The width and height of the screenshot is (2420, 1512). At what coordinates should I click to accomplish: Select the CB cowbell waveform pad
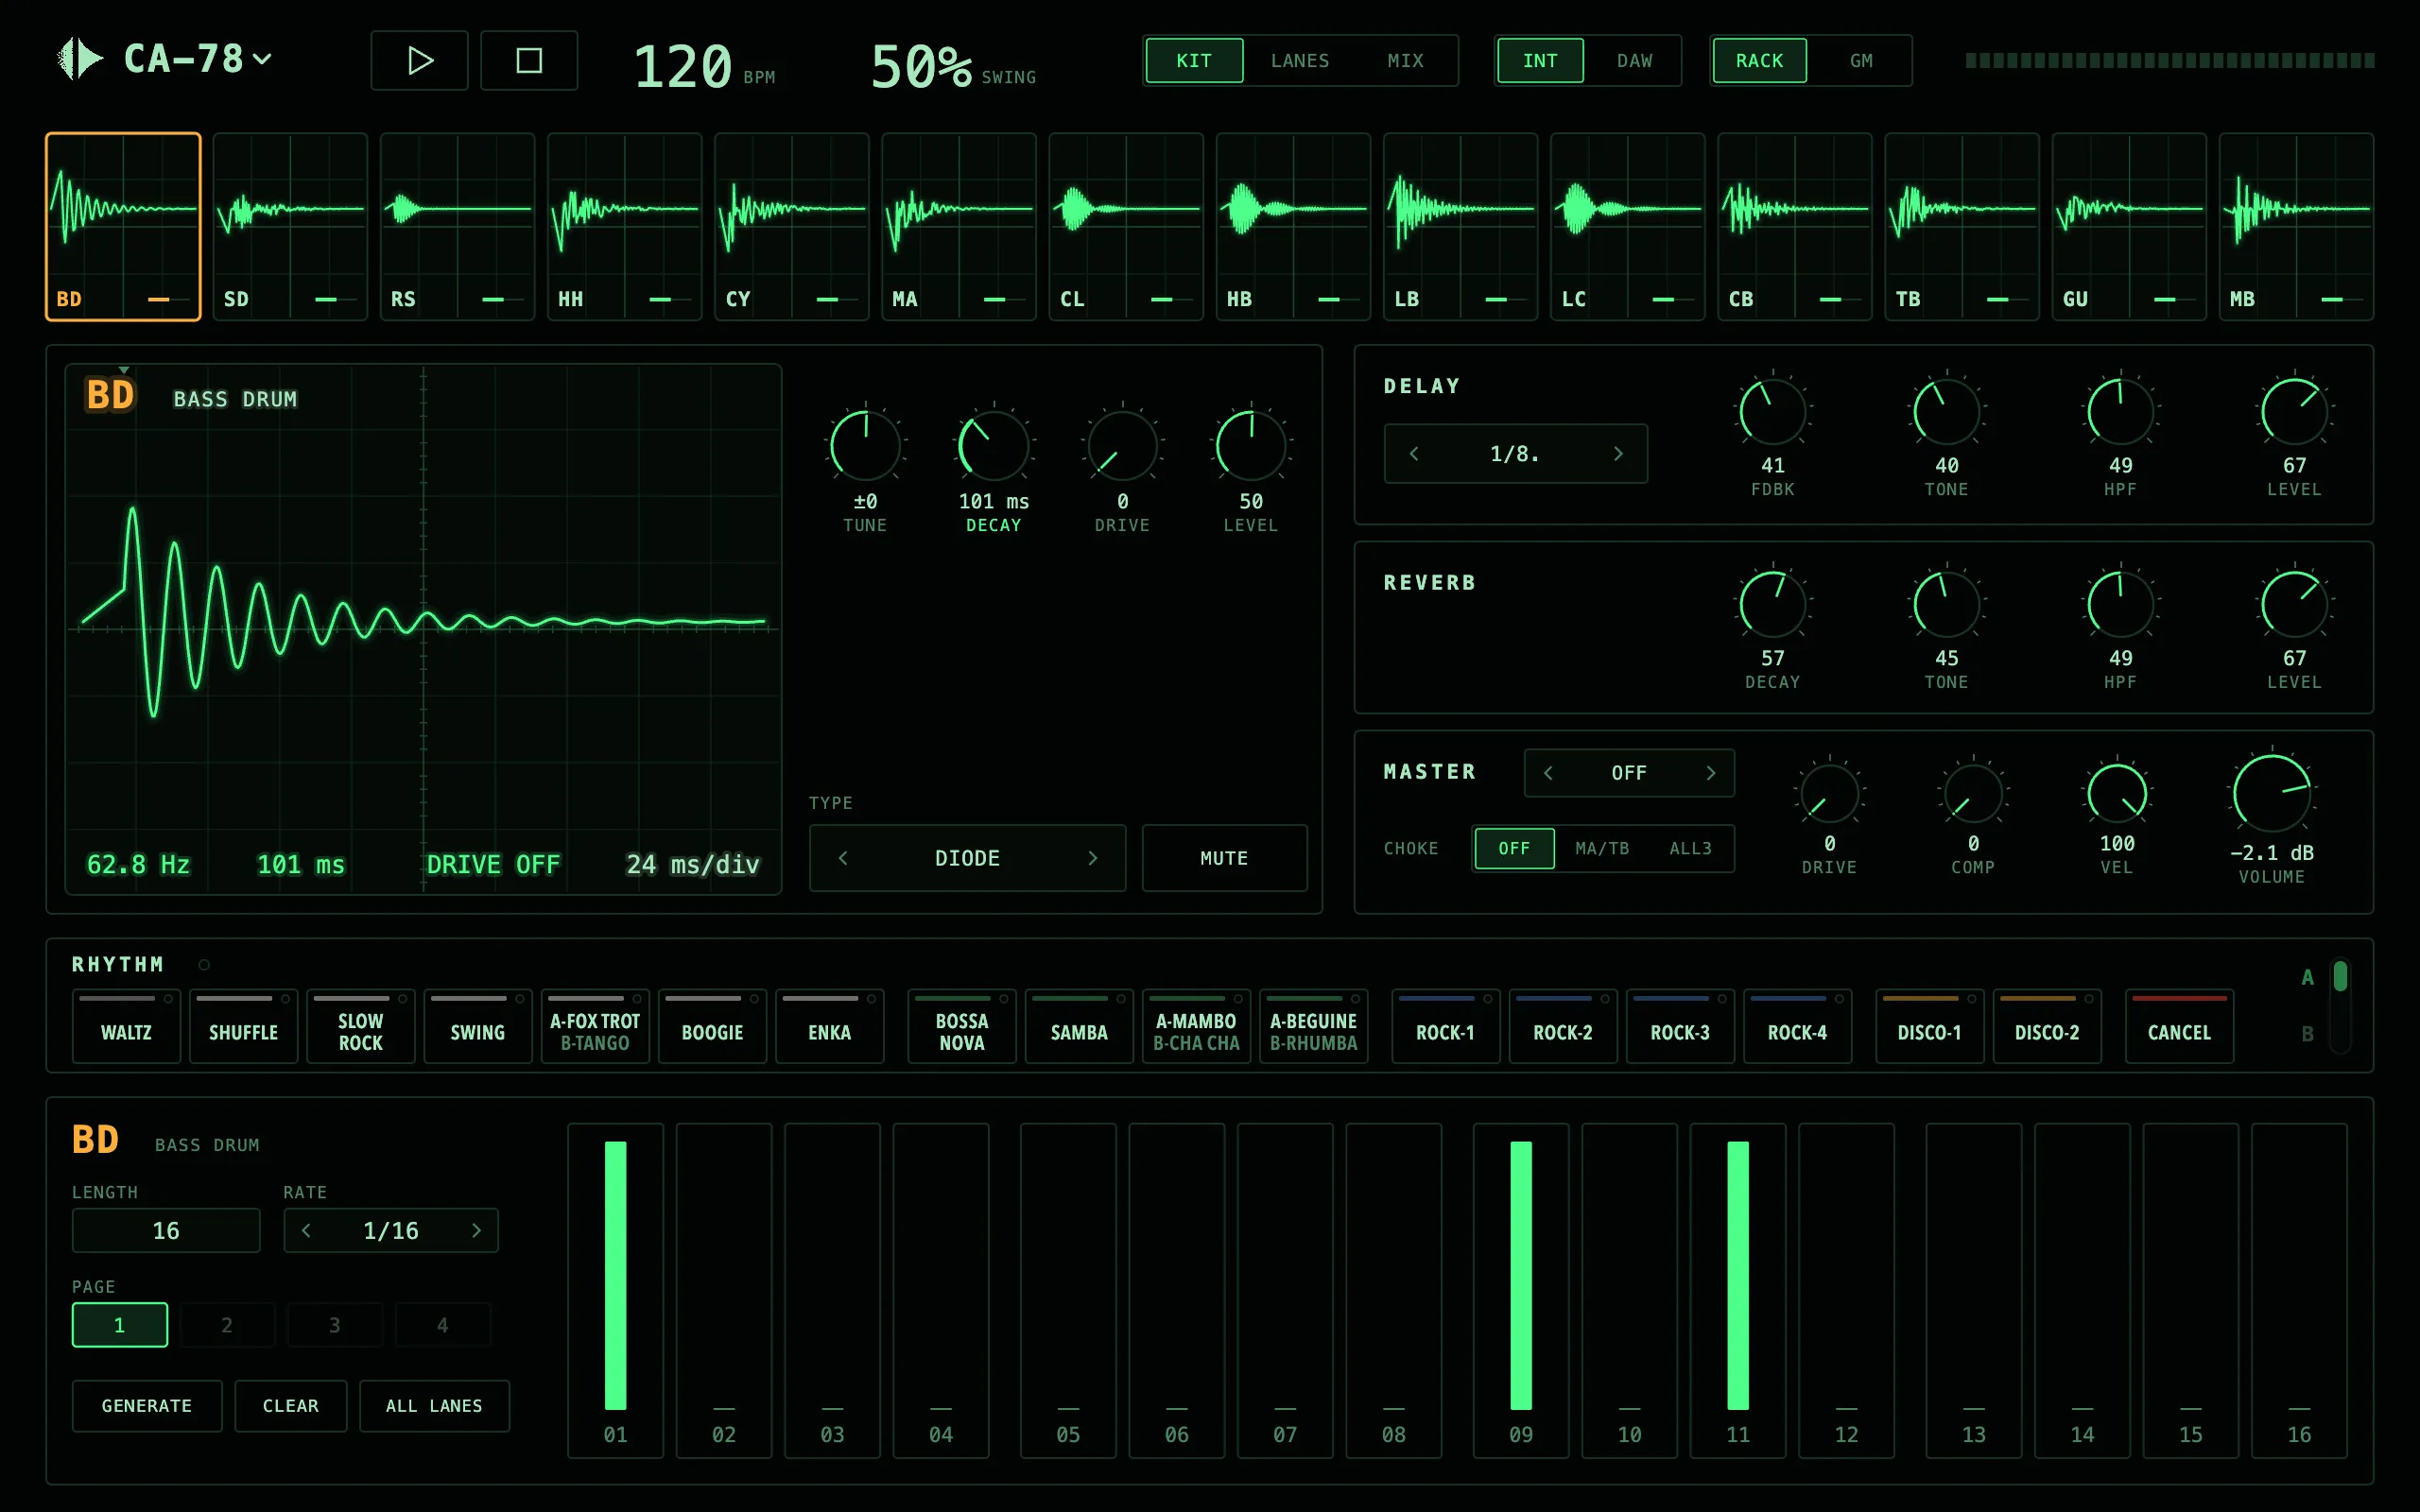click(x=1794, y=227)
